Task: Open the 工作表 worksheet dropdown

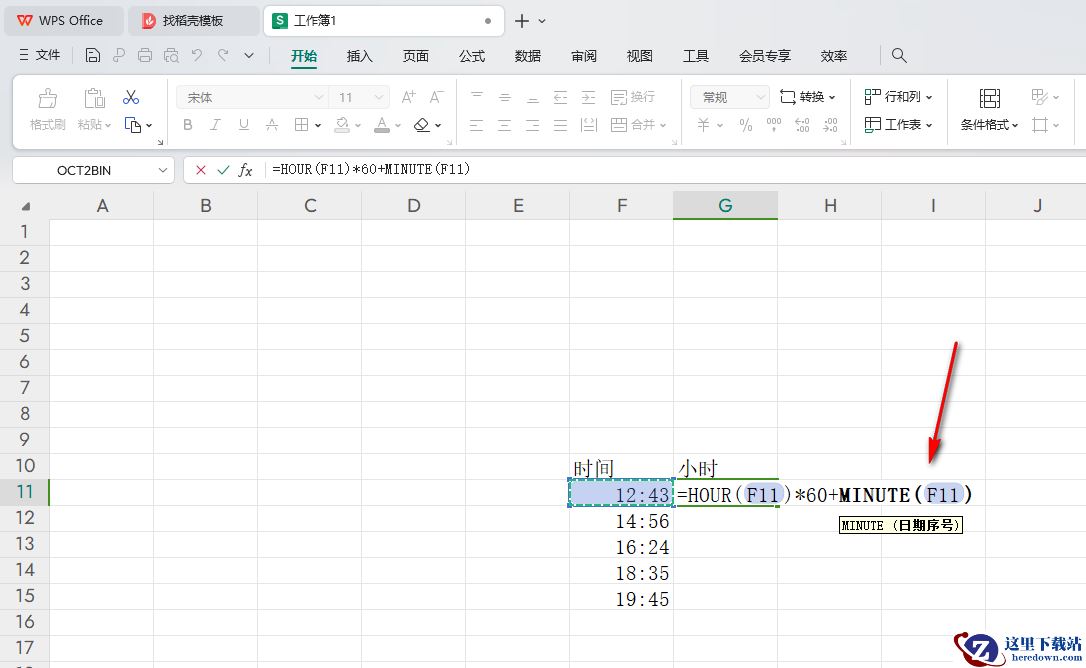Action: (898, 125)
